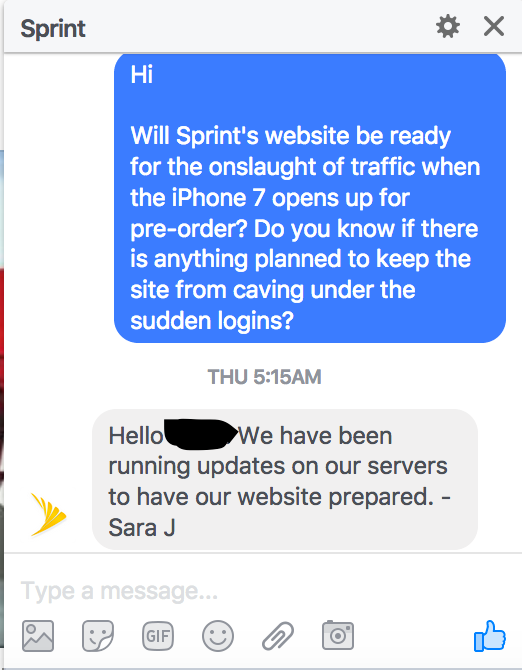This screenshot has width=522, height=670.
Task: Open the sticker picker
Action: (x=98, y=636)
